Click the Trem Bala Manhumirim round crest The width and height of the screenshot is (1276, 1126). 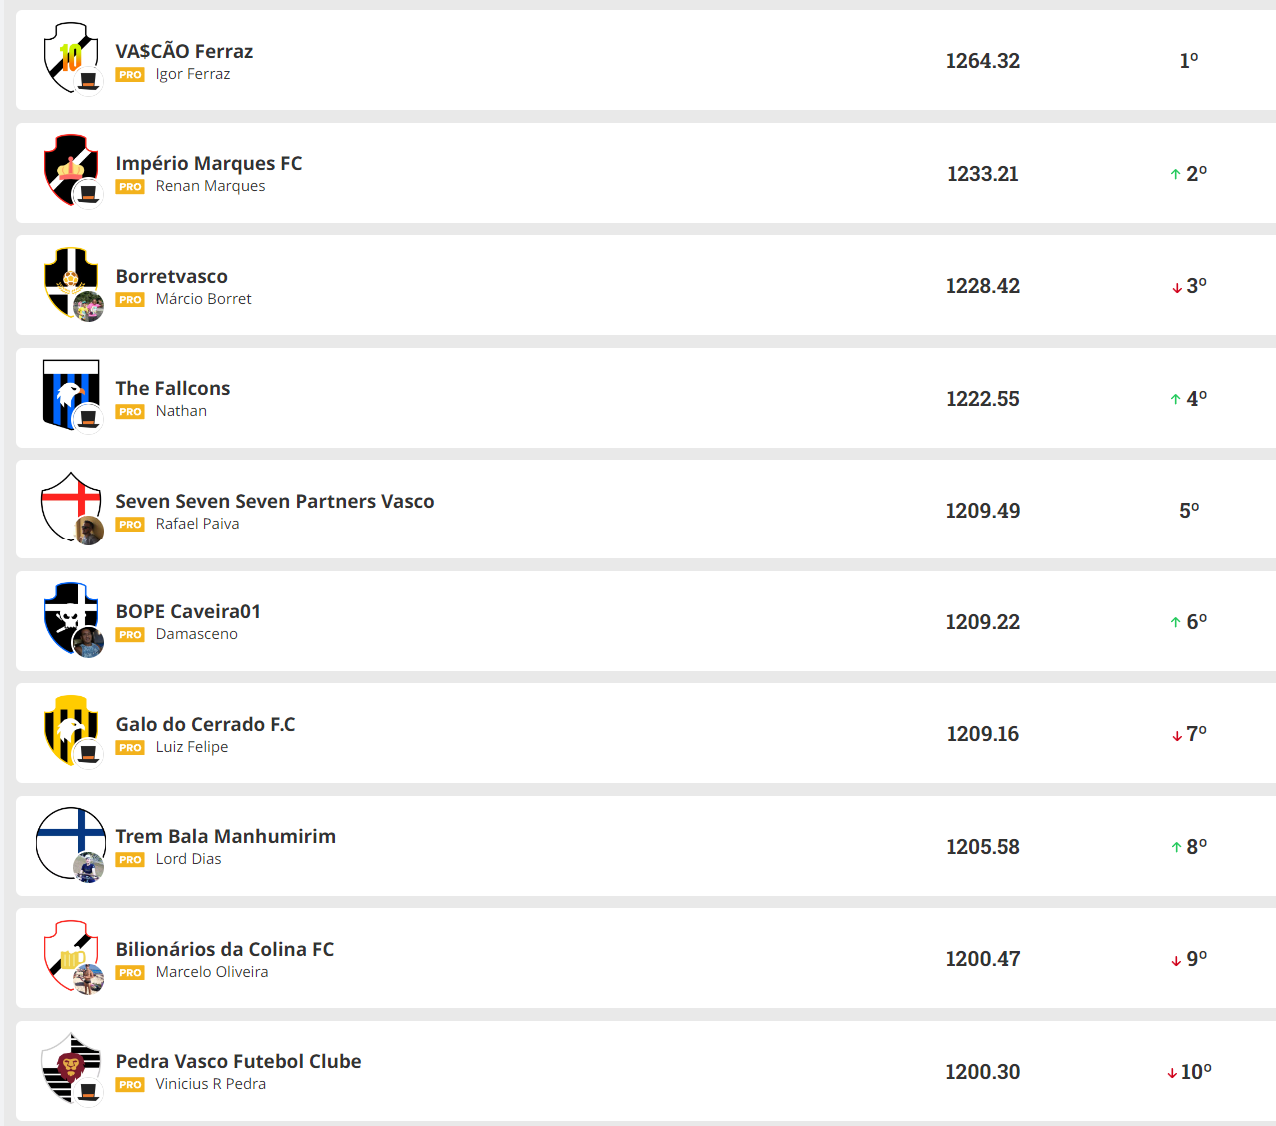pyautogui.click(x=70, y=842)
